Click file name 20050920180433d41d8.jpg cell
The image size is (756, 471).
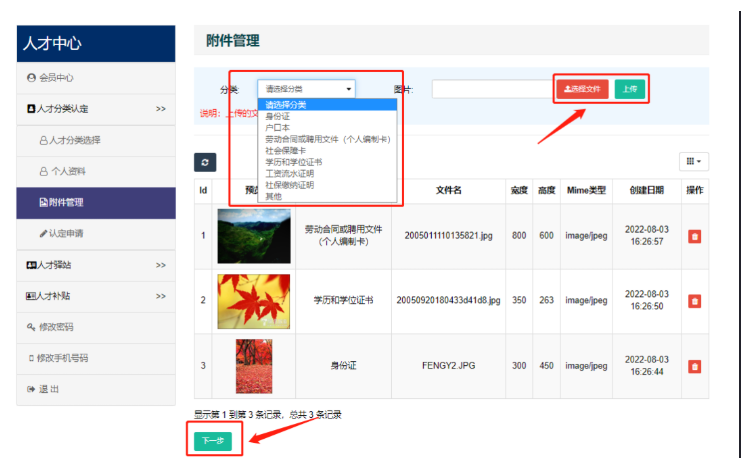tap(448, 300)
